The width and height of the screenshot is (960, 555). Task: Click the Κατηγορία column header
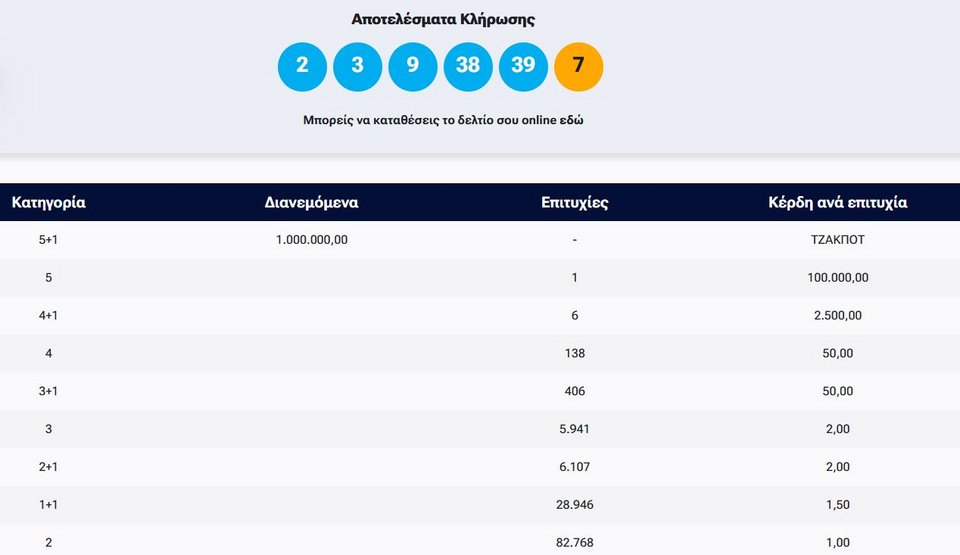click(x=48, y=202)
